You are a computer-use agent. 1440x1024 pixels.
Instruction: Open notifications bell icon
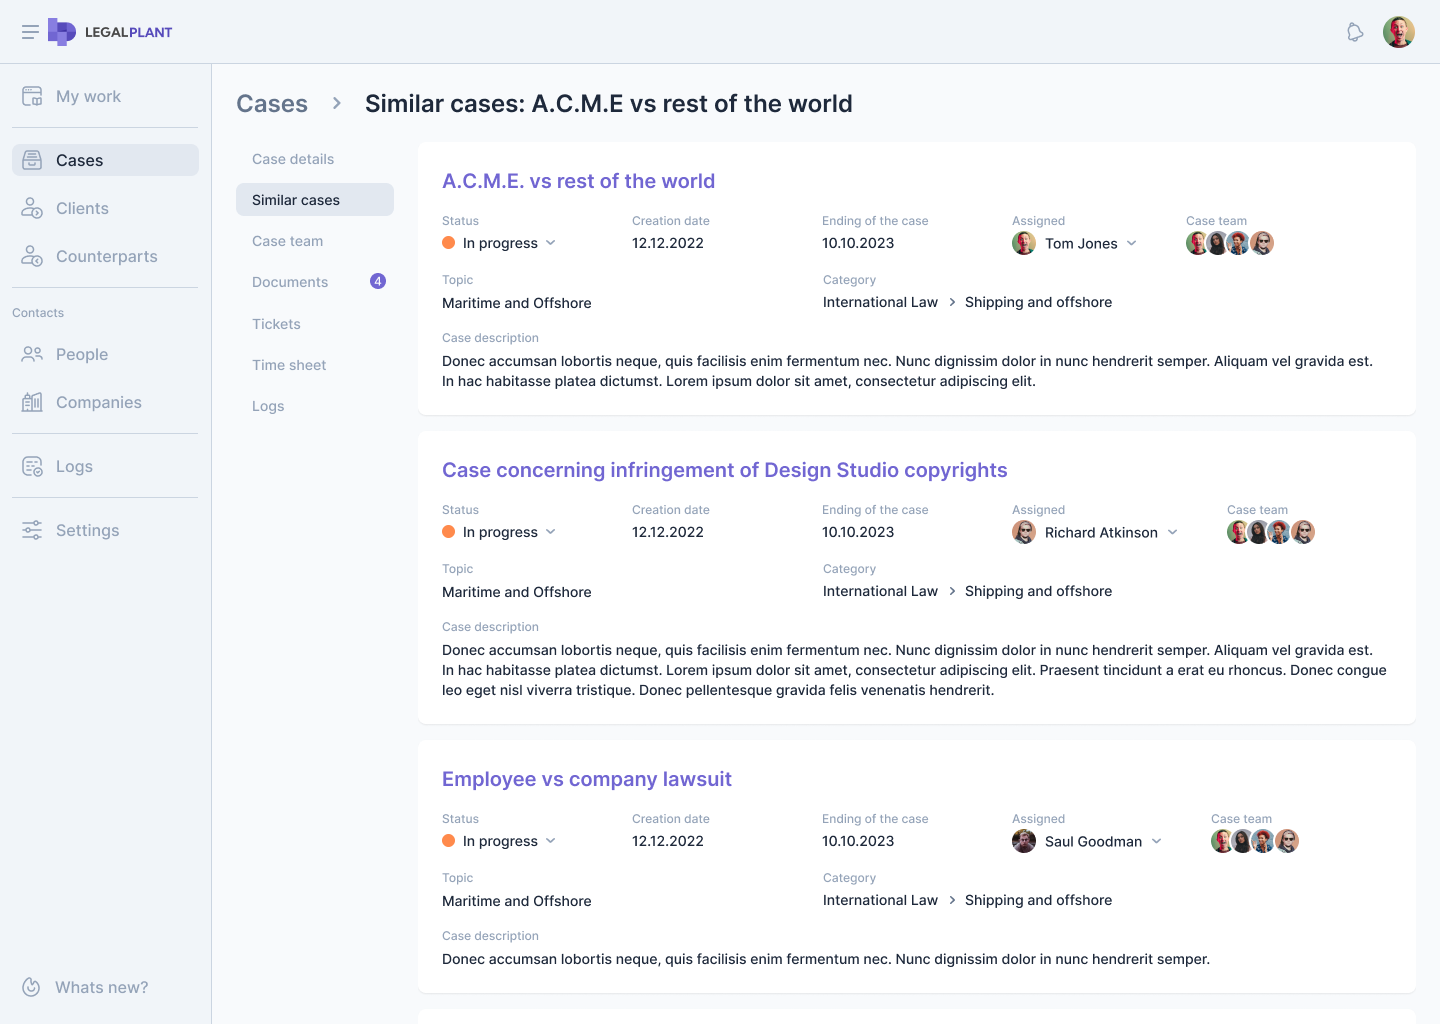[x=1355, y=32]
